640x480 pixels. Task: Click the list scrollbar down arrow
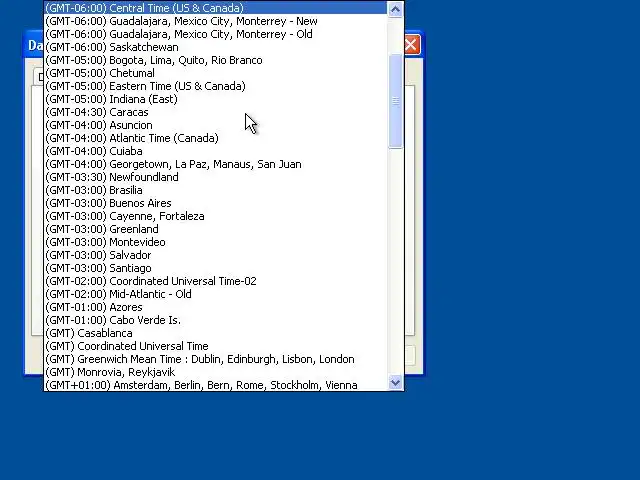(395, 383)
